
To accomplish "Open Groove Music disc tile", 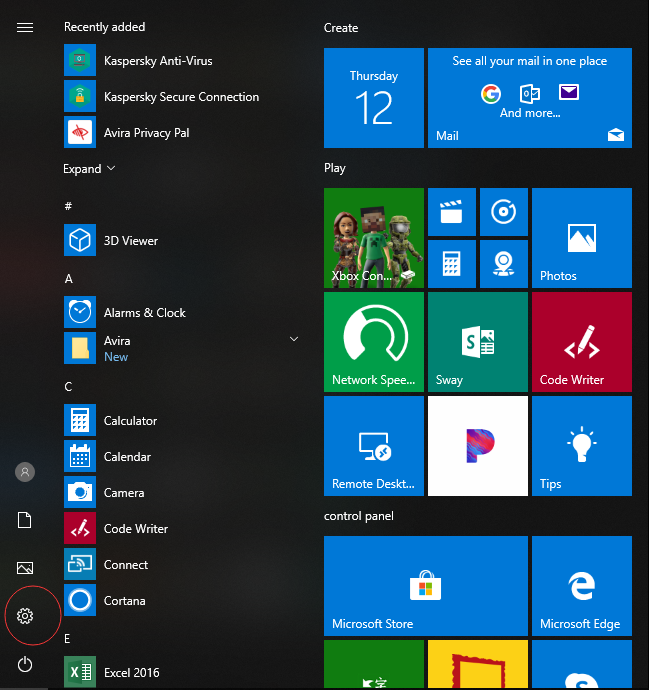I will (503, 212).
